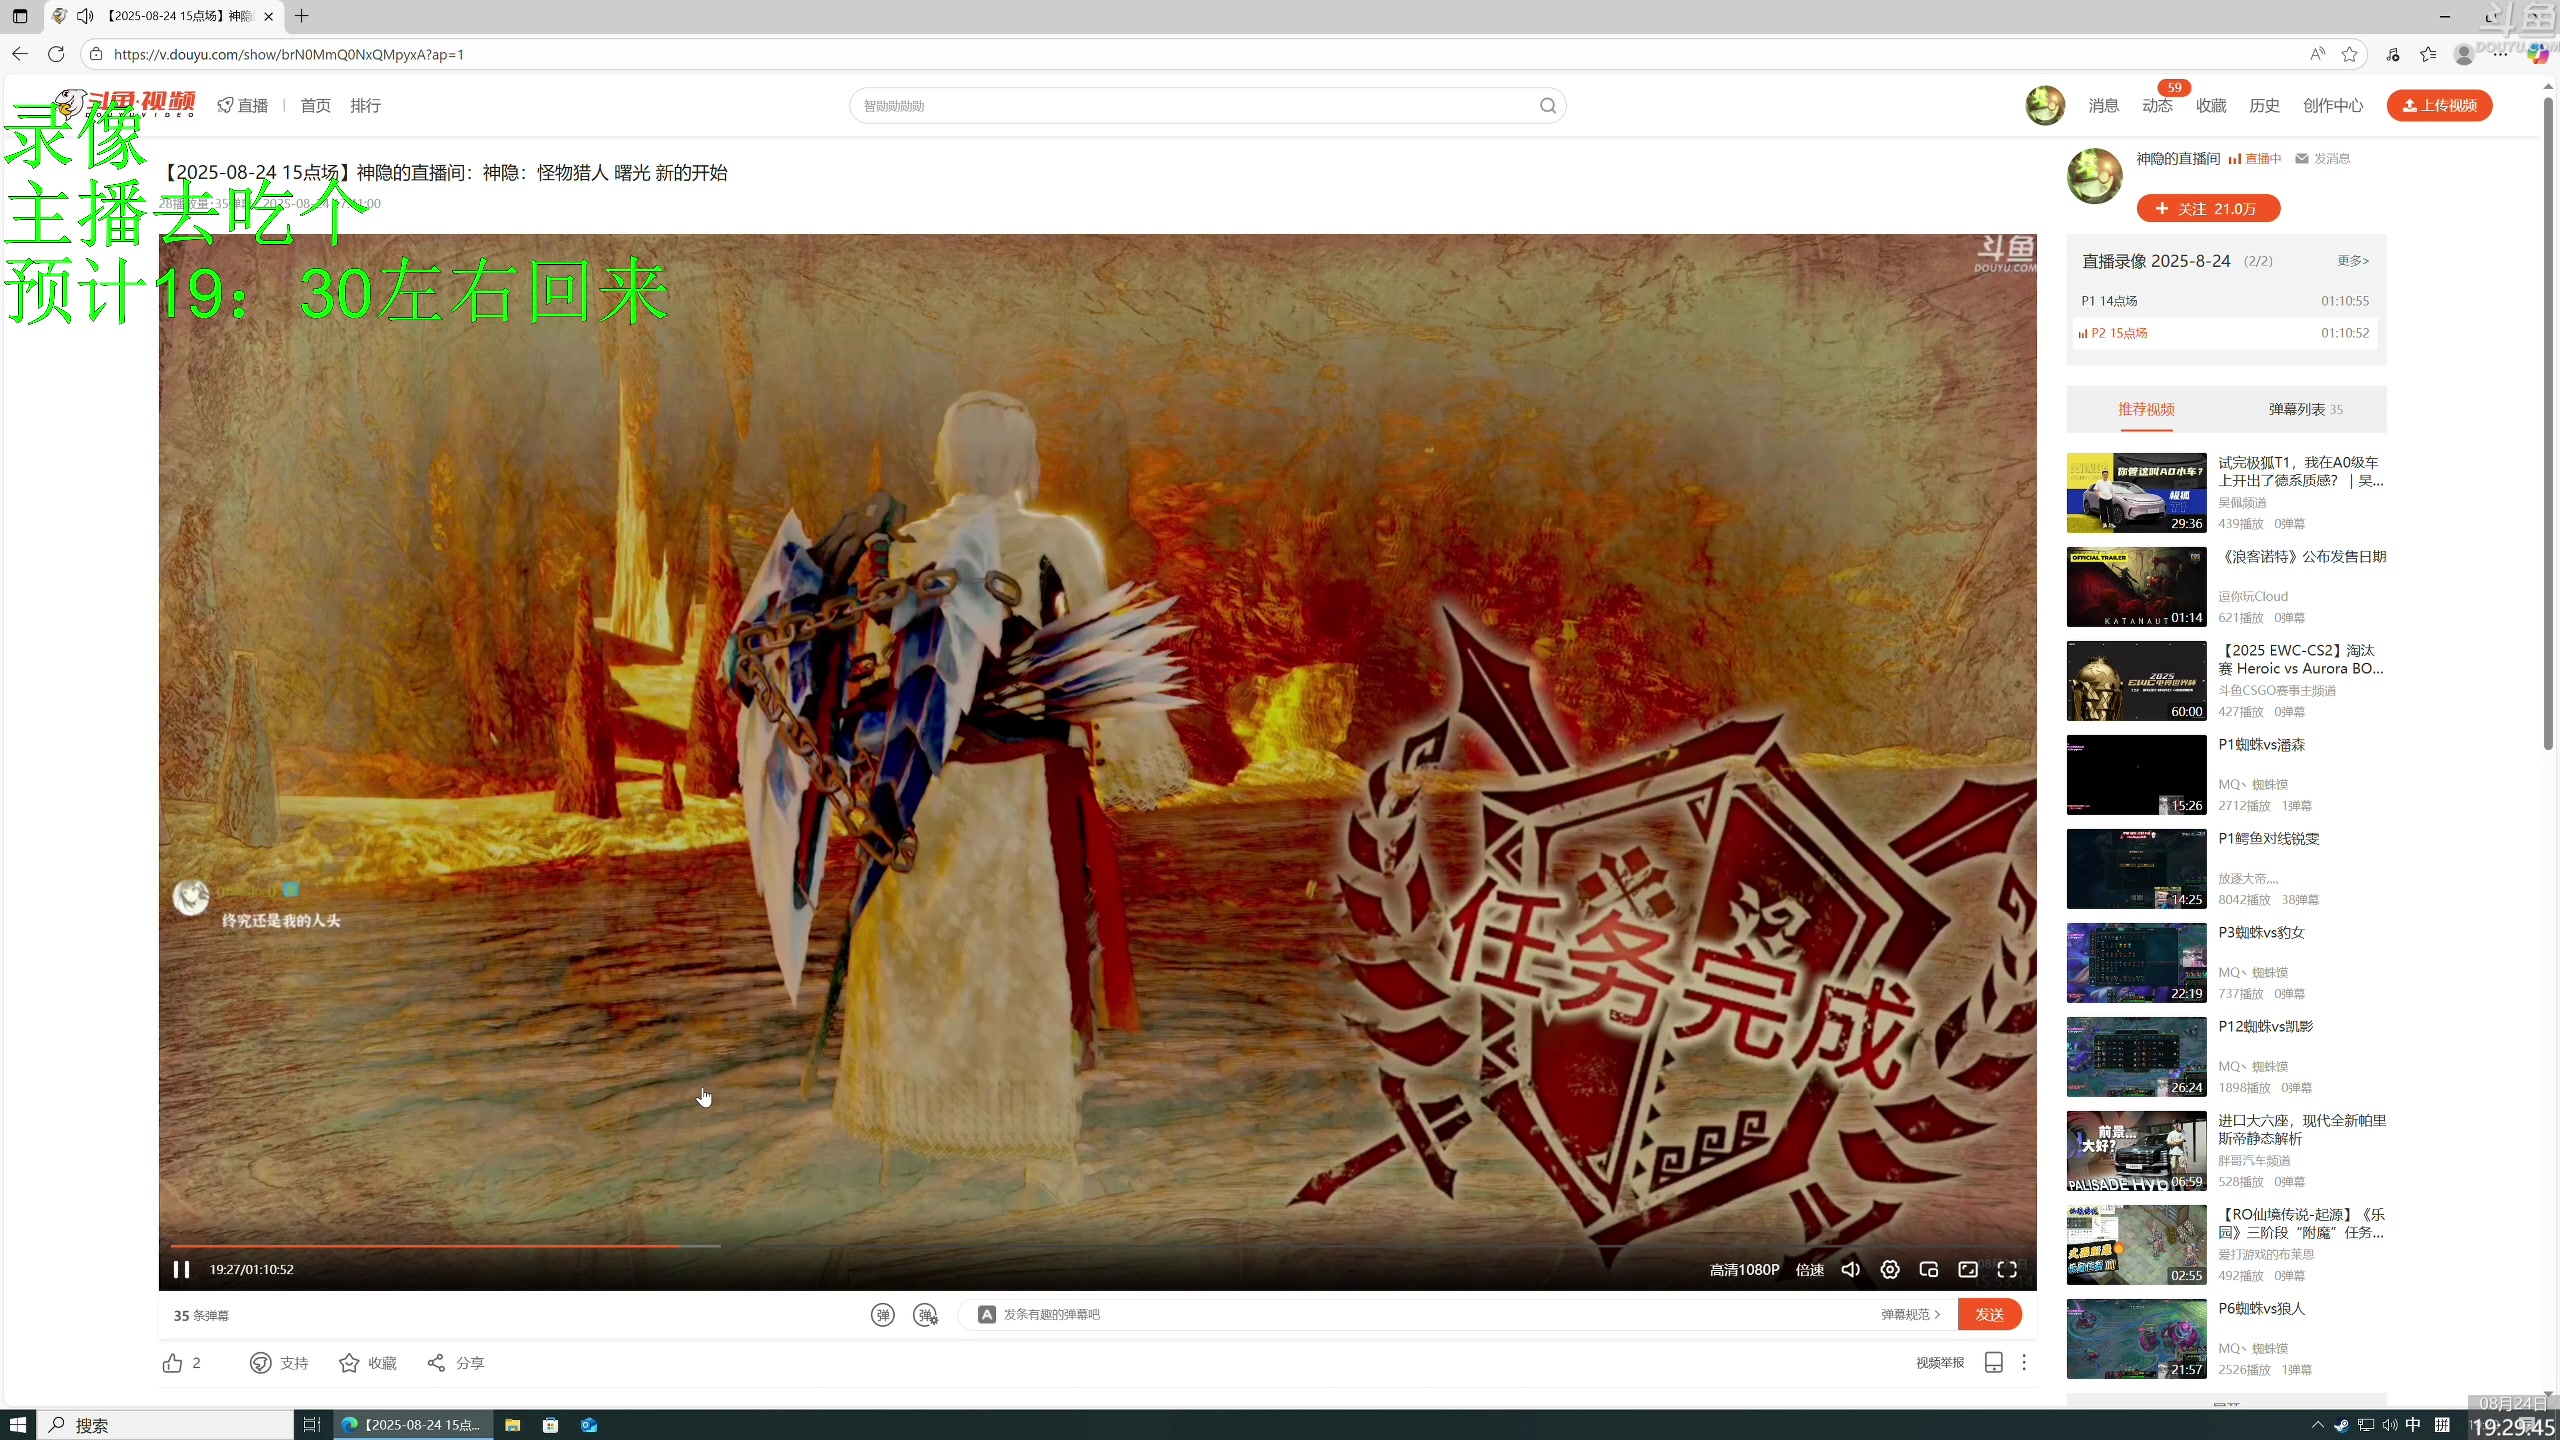The width and height of the screenshot is (2560, 1440).
Task: Play P1 14点场 recording
Action: [2225, 301]
